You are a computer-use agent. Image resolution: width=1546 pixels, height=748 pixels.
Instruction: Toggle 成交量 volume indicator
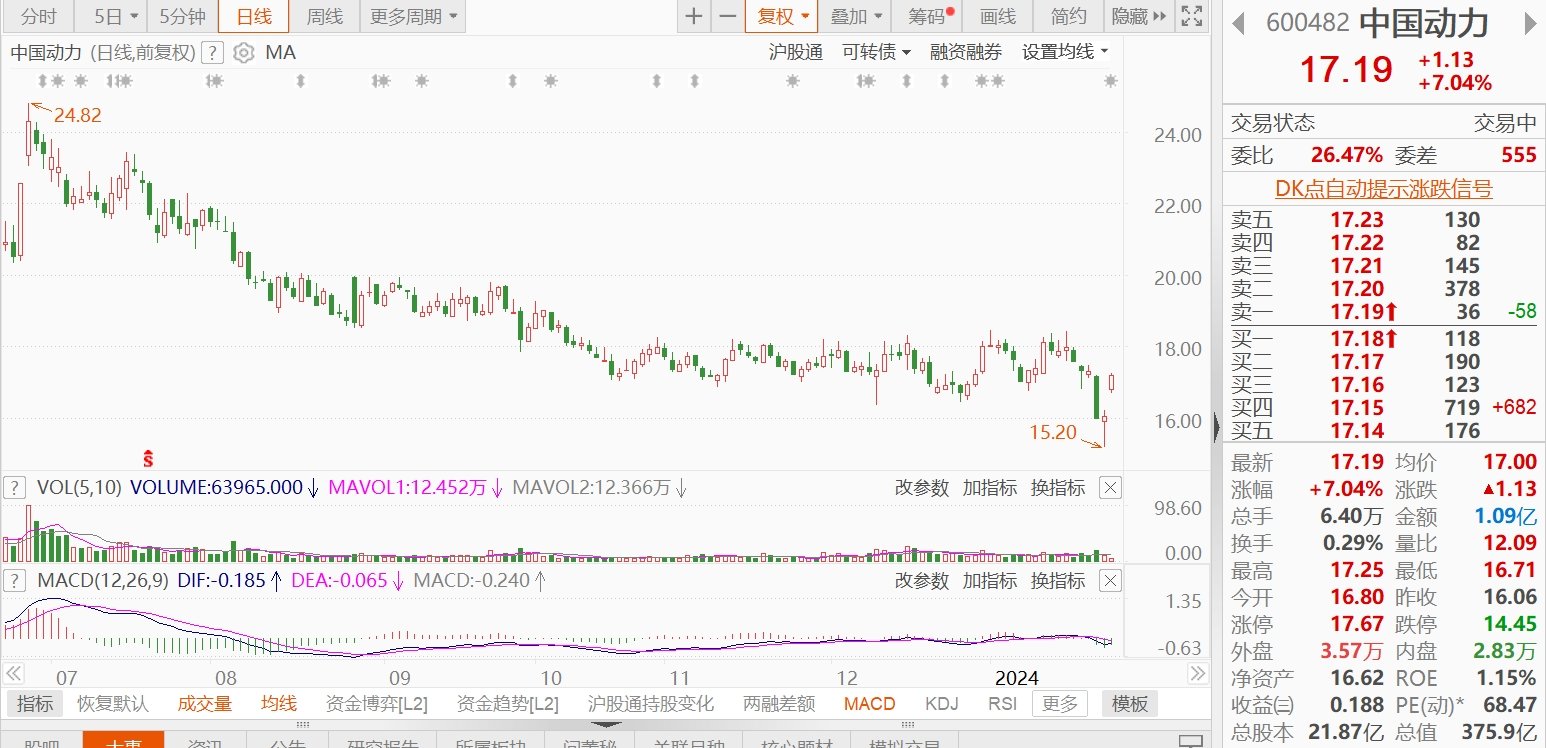pos(204,704)
